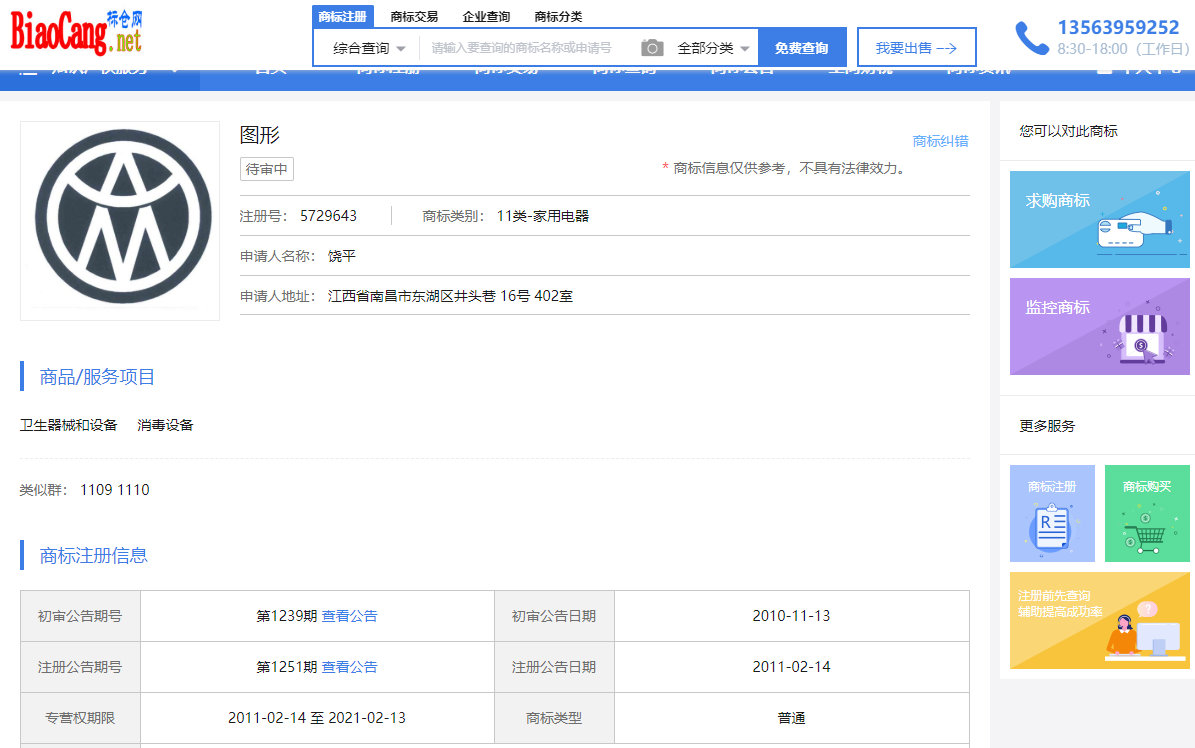Open the 商标注册 service tile
This screenshot has height=748, width=1195.
1052,513
